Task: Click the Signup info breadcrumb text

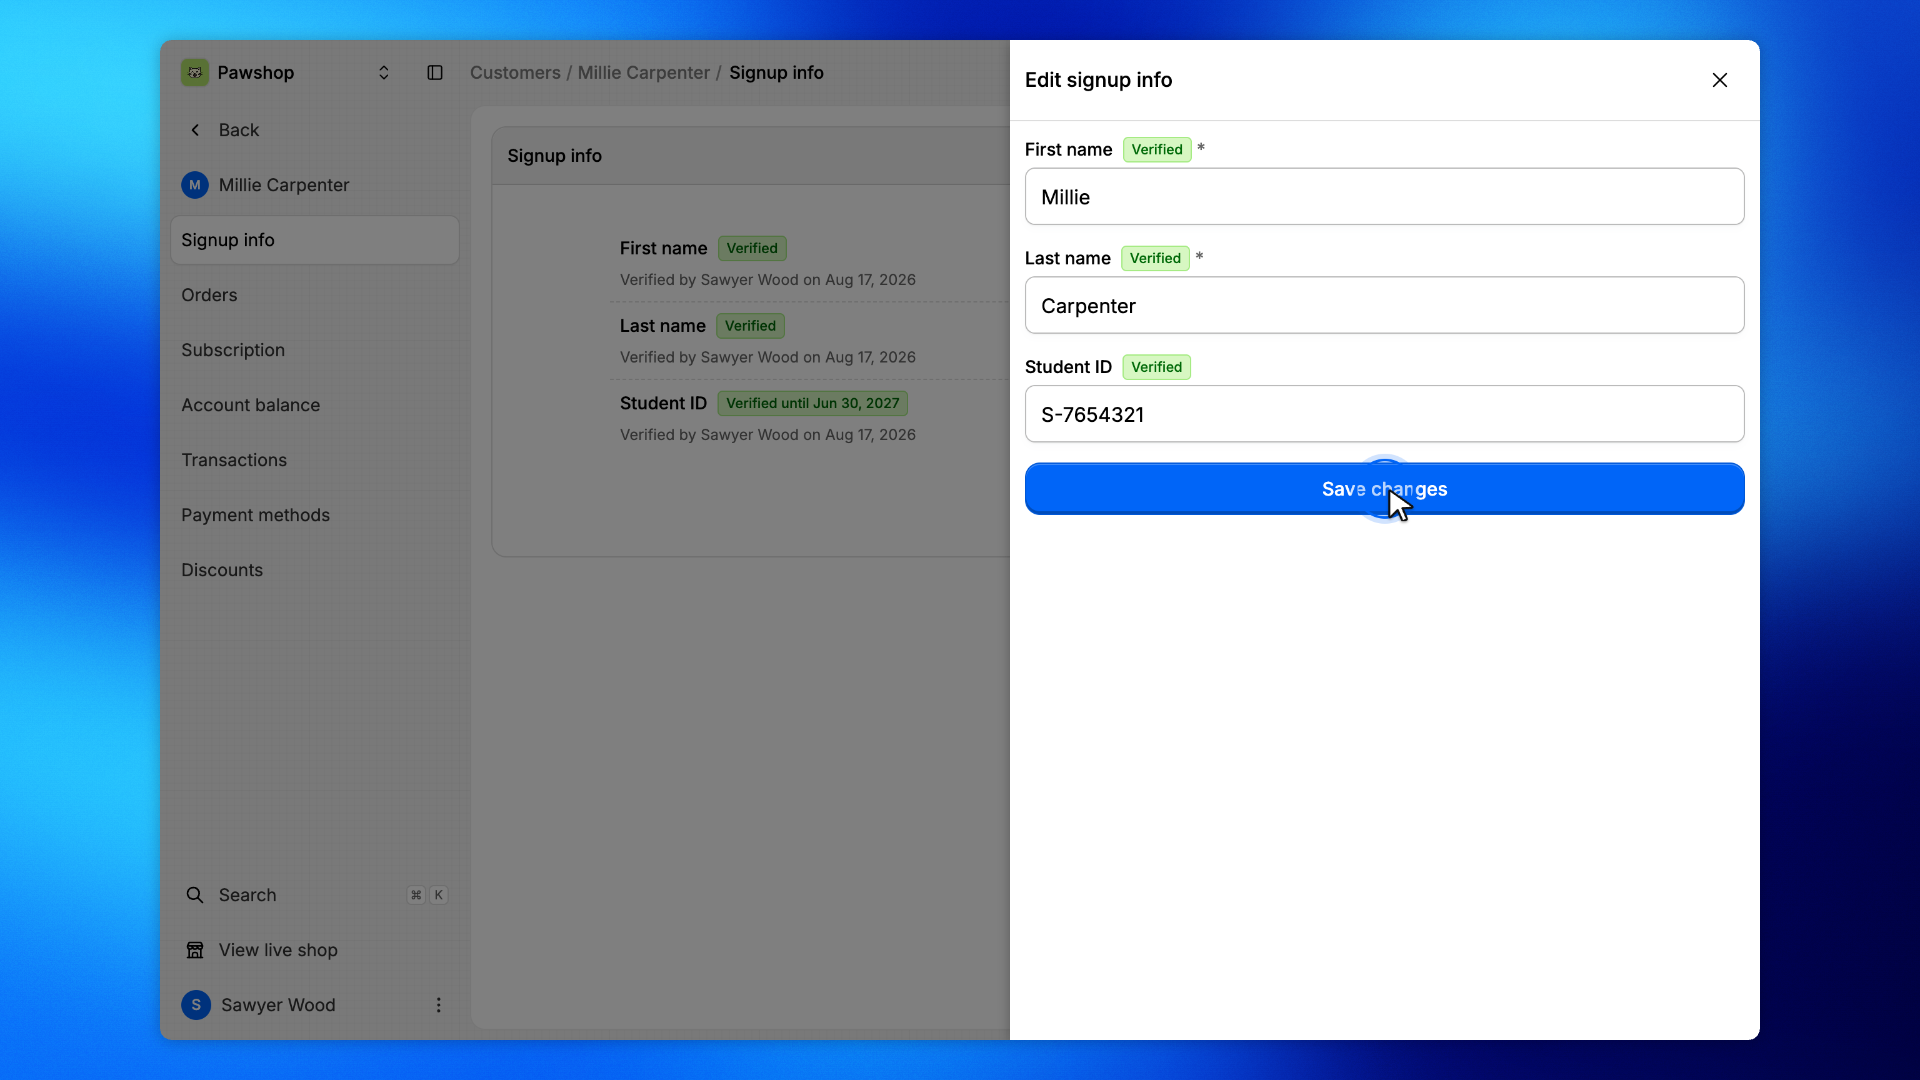Action: click(x=776, y=73)
